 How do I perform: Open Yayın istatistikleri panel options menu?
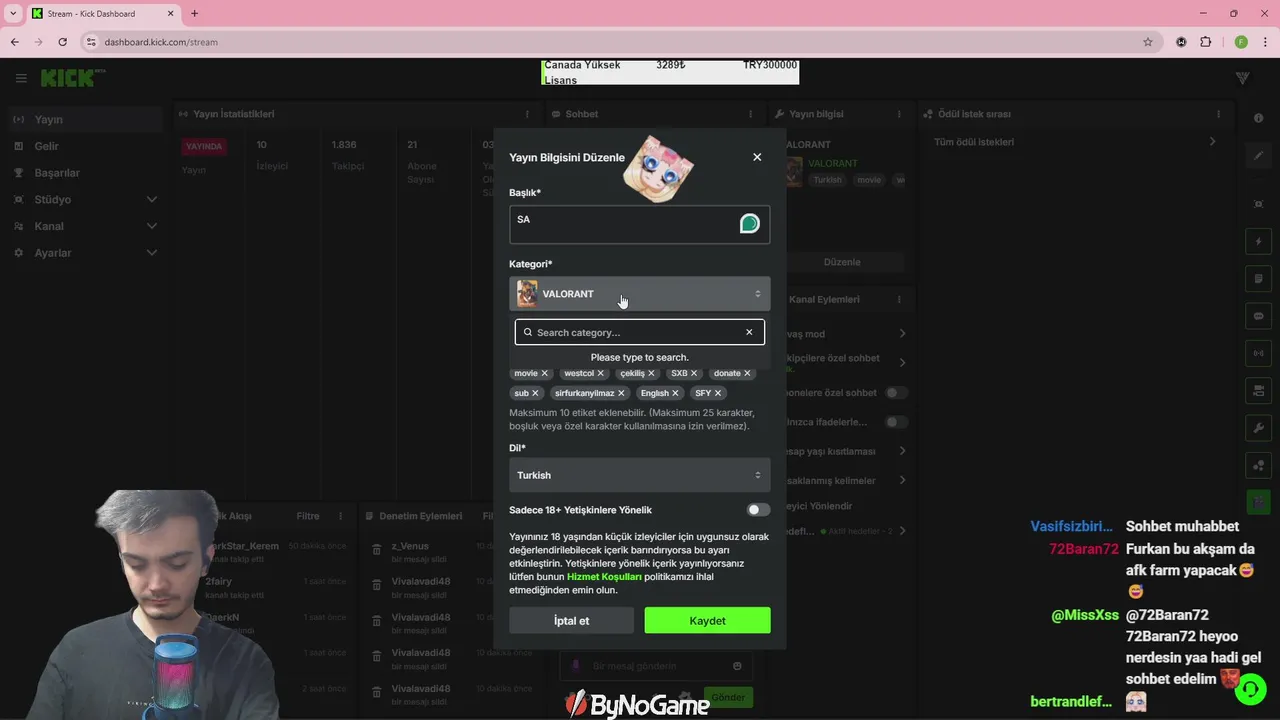[x=527, y=114]
